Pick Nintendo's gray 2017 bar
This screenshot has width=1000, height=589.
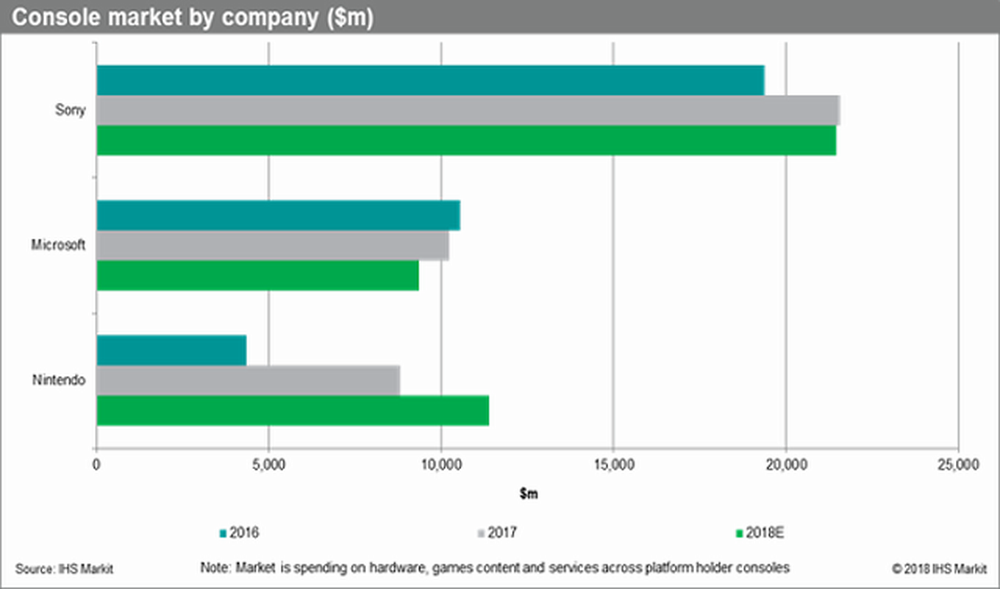pos(248,380)
